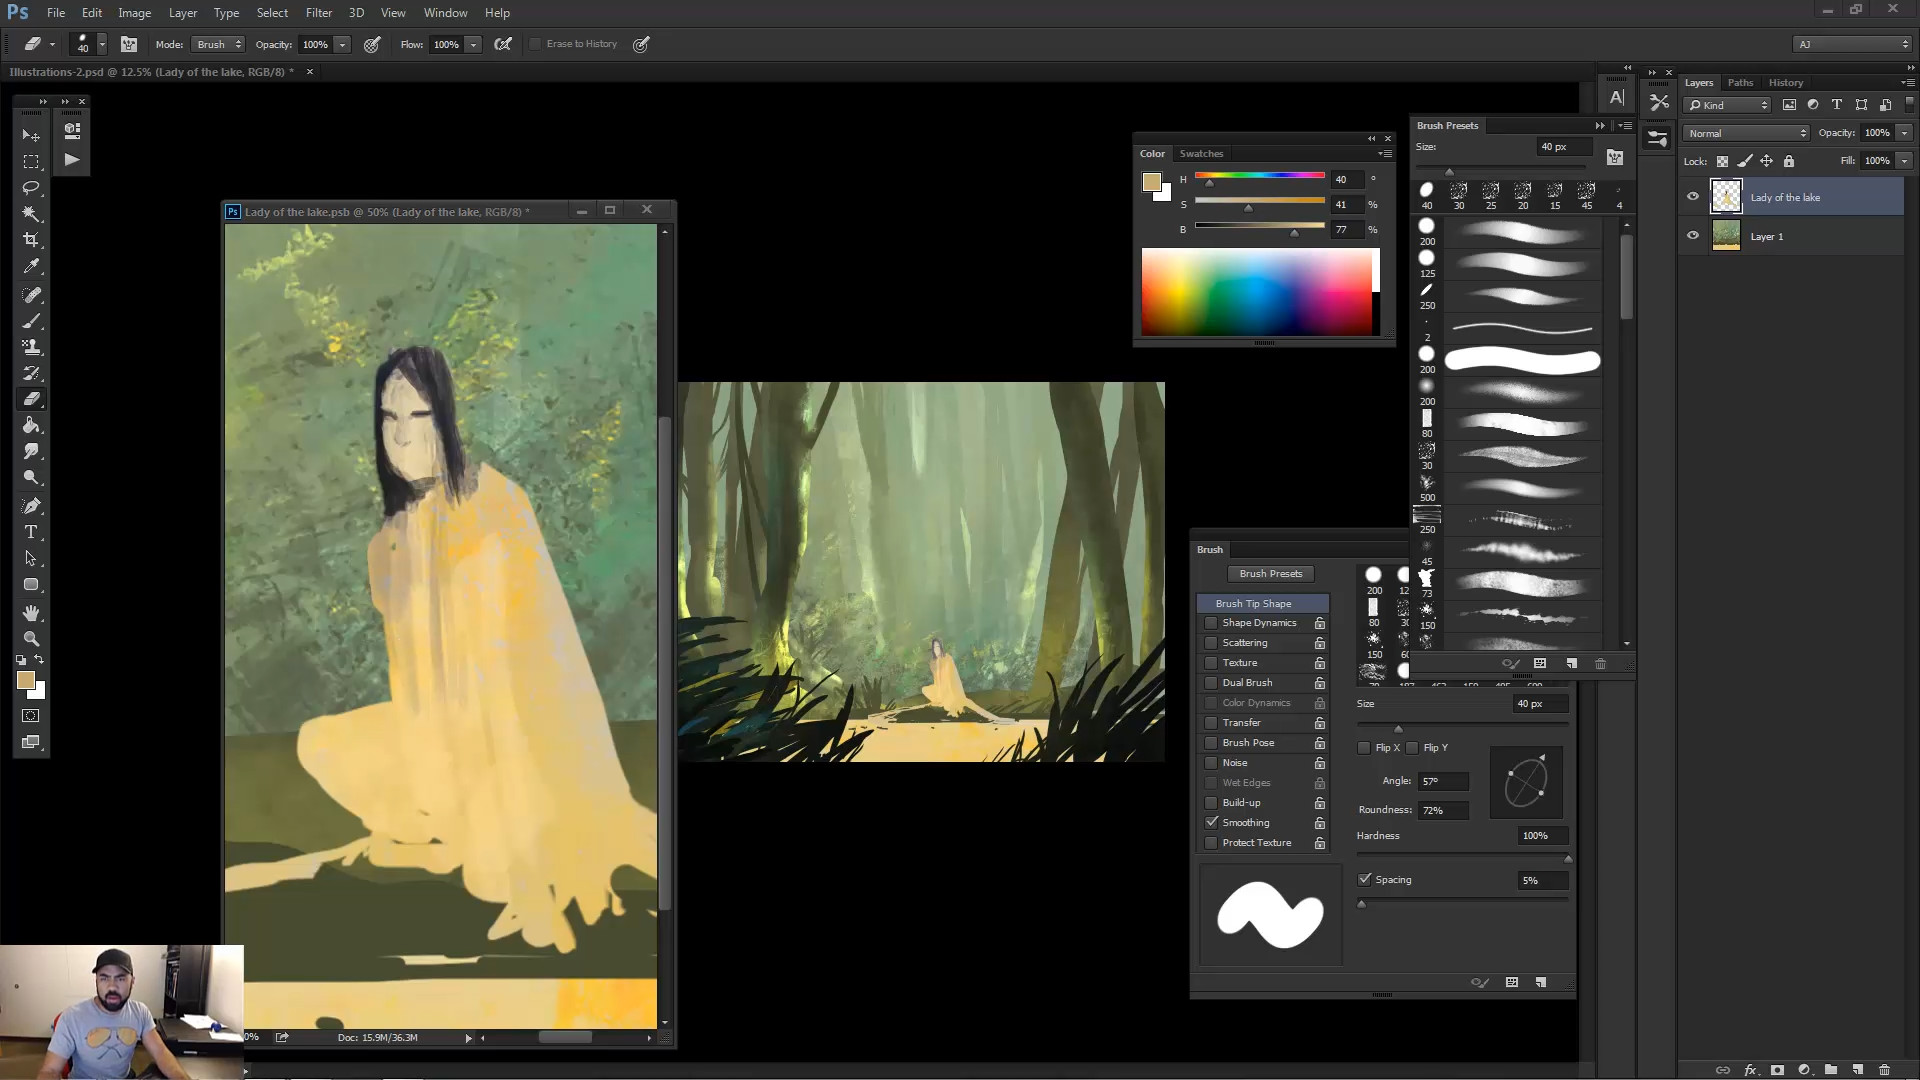Toggle Quick Mask mode
The width and height of the screenshot is (1920, 1080).
click(x=31, y=716)
